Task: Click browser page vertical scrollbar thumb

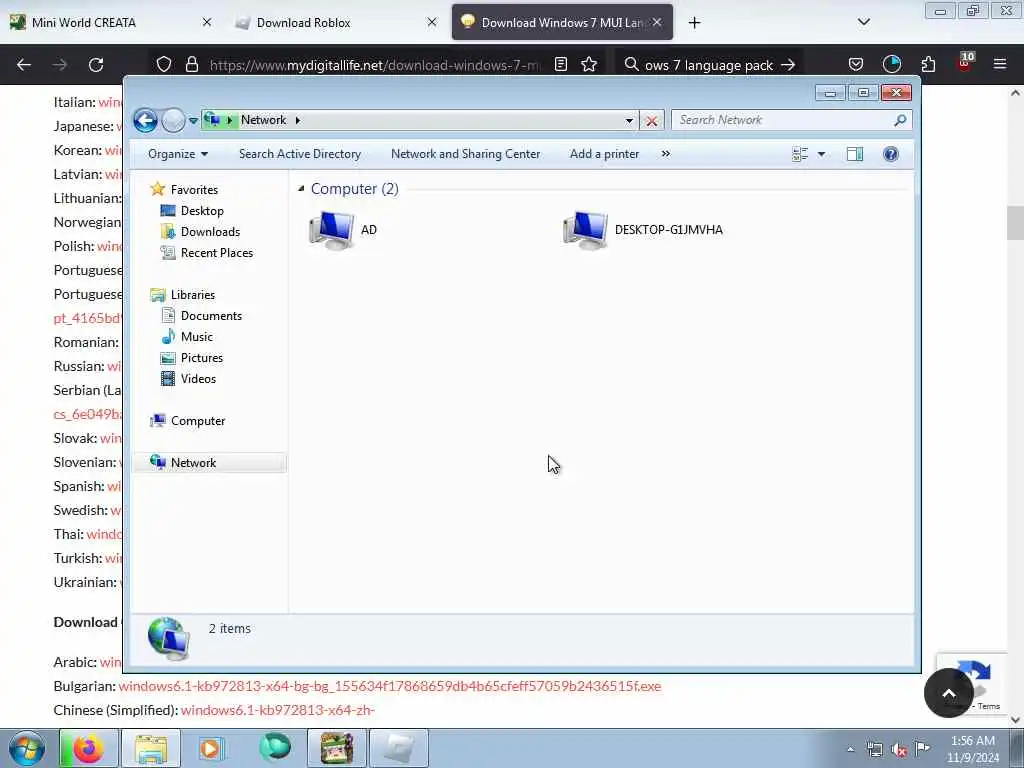Action: [1015, 223]
